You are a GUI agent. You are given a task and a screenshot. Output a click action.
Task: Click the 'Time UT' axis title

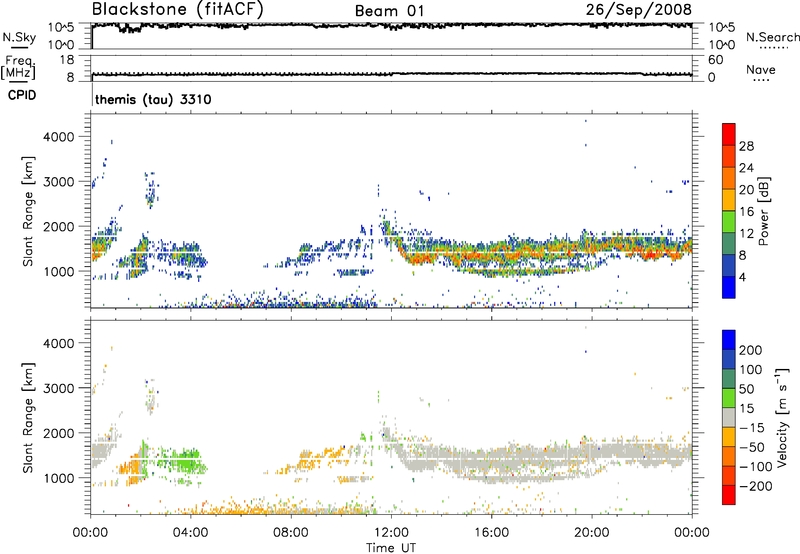tap(391, 548)
